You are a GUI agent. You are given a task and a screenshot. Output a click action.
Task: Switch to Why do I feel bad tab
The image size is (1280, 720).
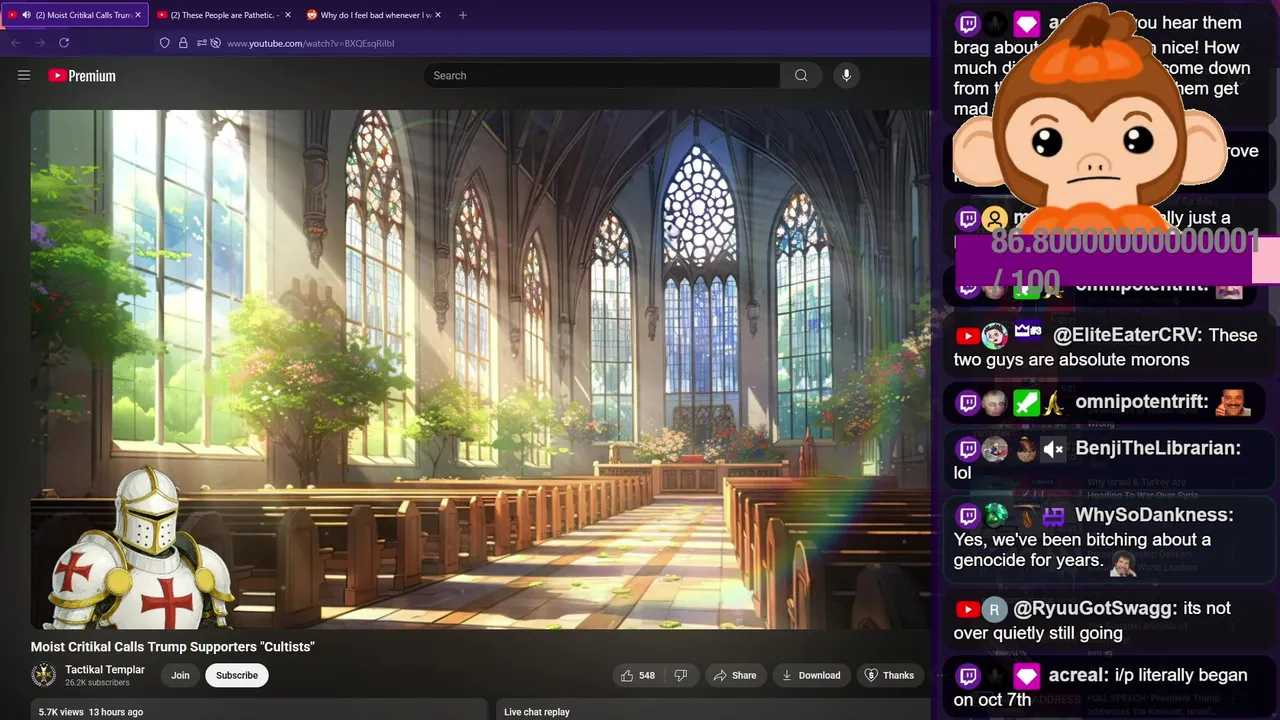pos(372,15)
